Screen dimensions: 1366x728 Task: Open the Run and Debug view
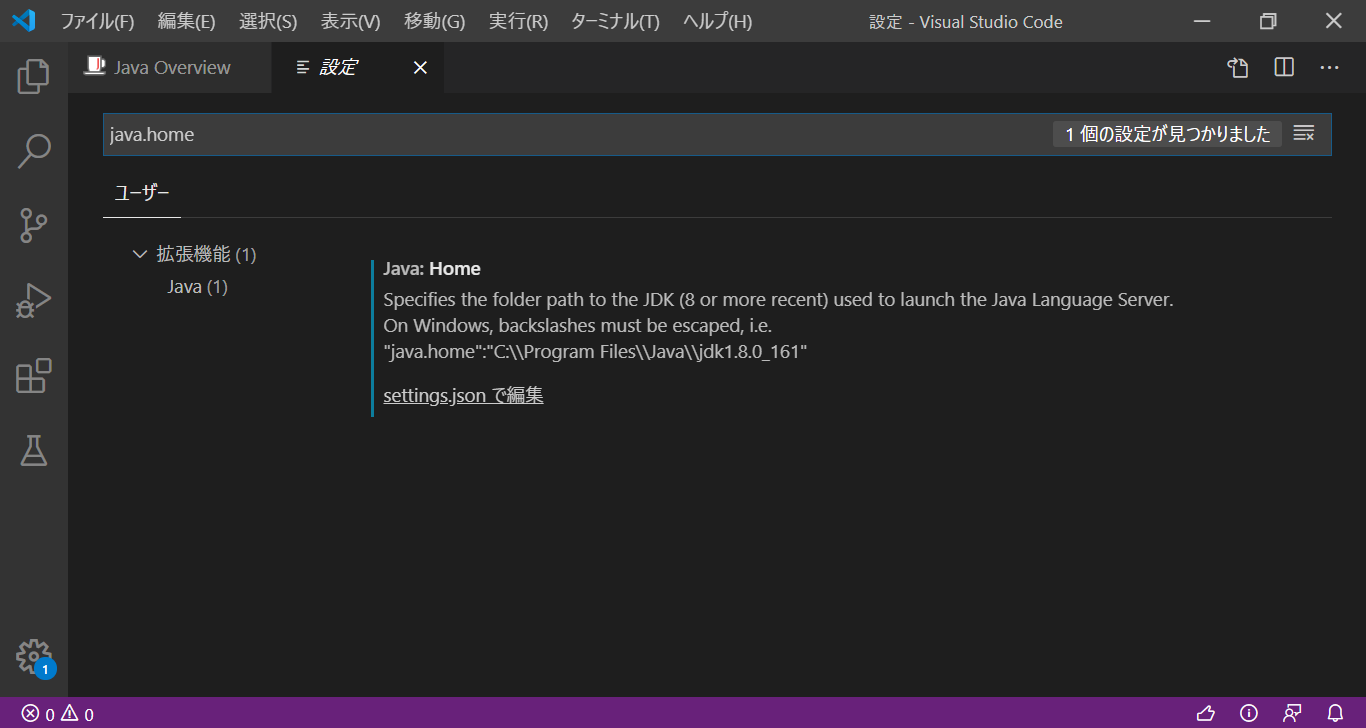pyautogui.click(x=34, y=301)
